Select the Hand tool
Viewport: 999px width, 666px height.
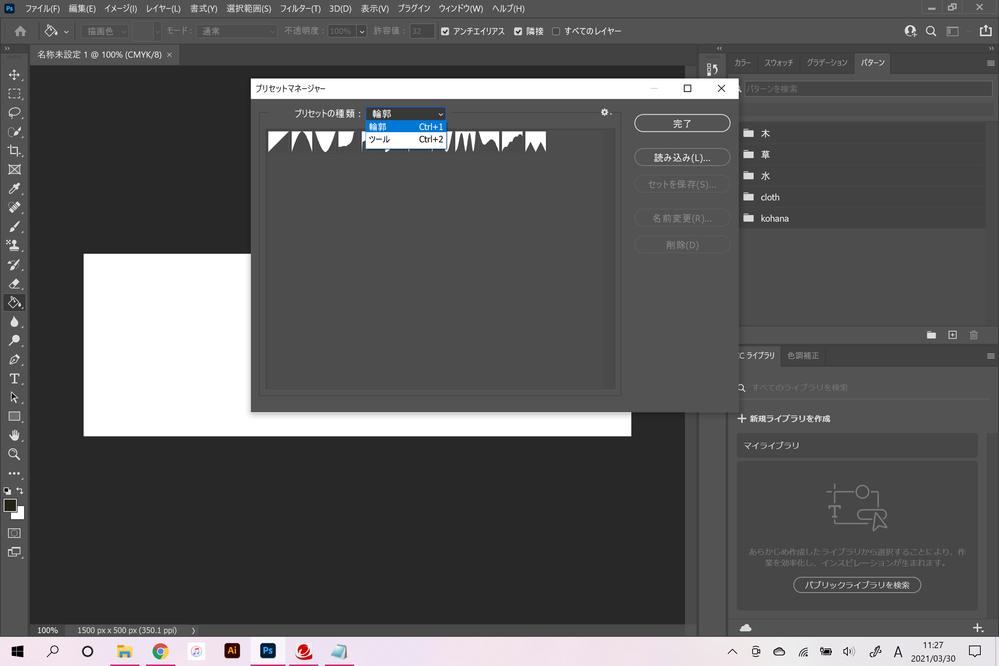[14, 435]
